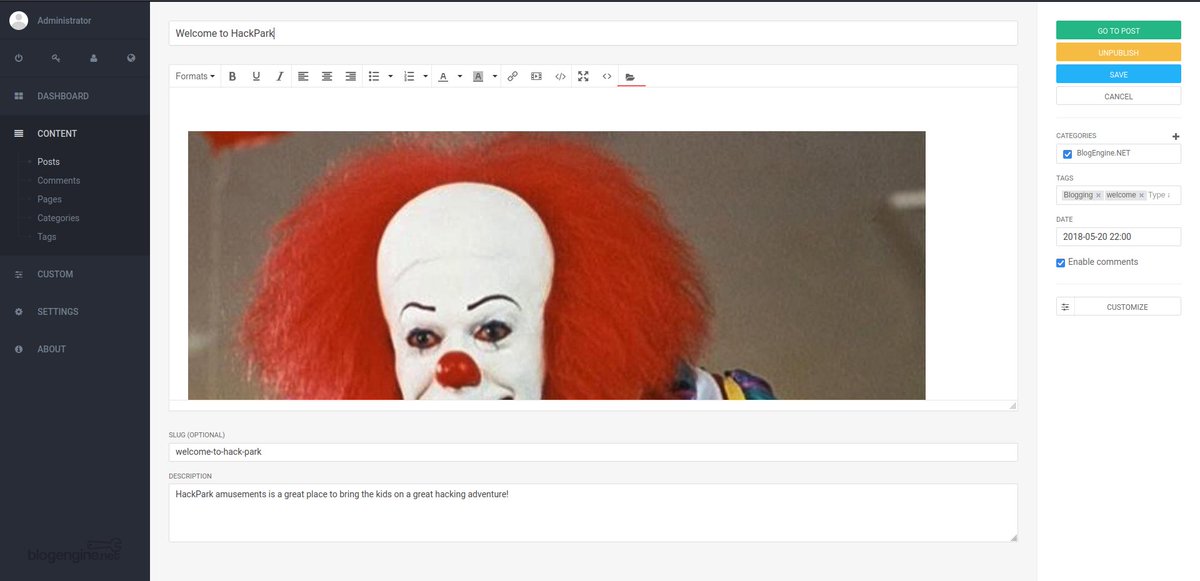Click the plus icon to add category

pyautogui.click(x=1176, y=136)
